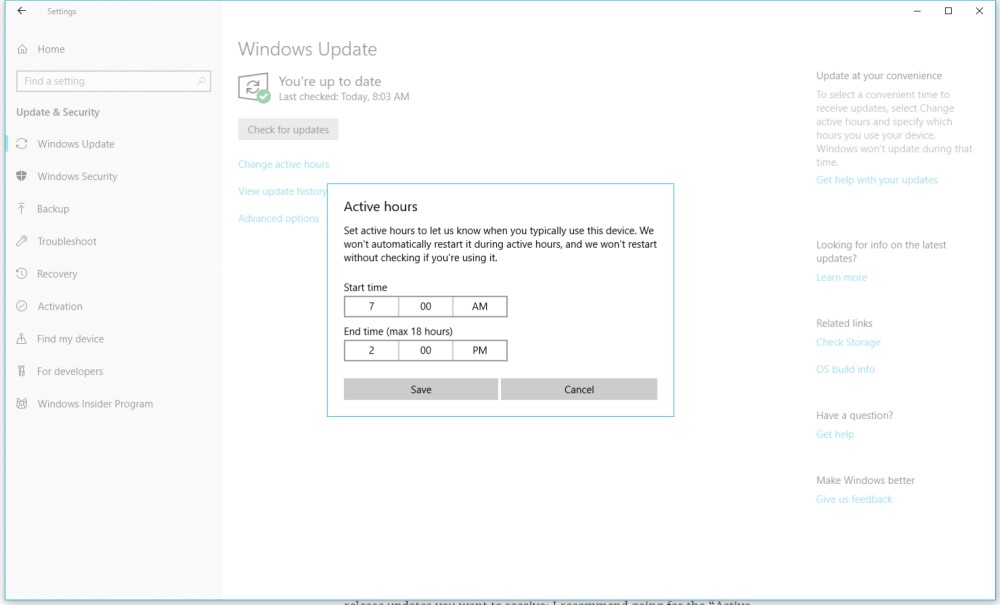1000x605 pixels.
Task: Open the Find my device section
Action: [x=70, y=339]
